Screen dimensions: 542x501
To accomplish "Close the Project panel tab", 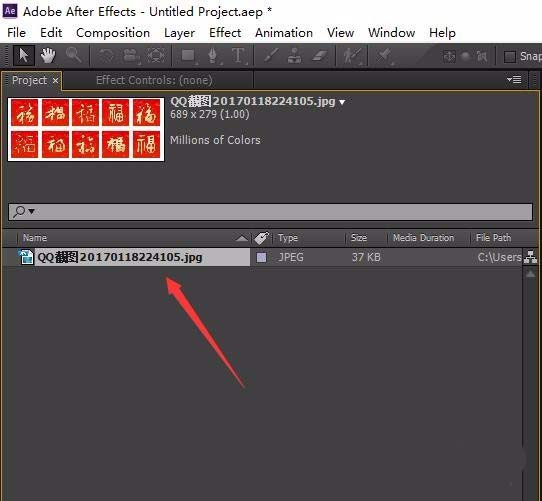I will [55, 81].
